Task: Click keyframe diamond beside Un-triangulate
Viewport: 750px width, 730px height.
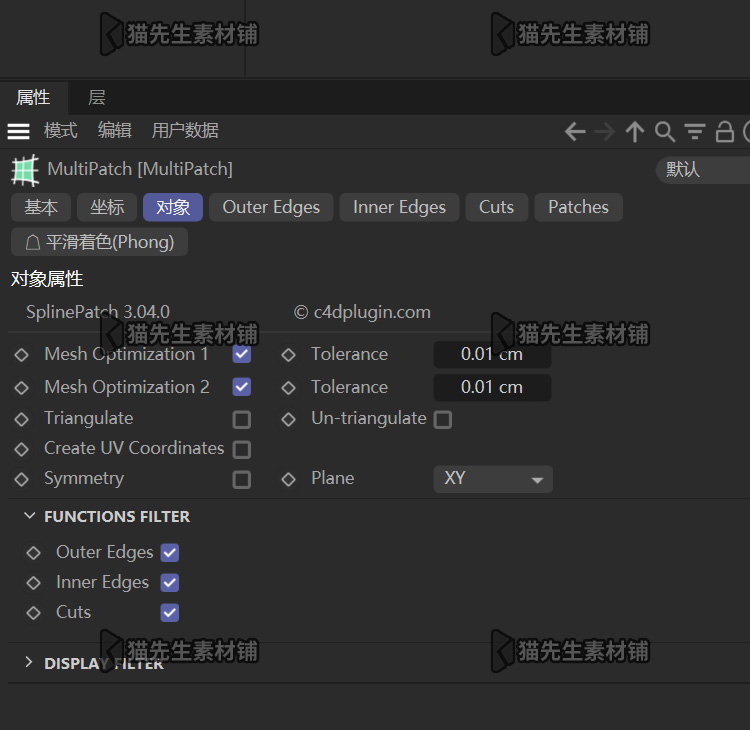Action: (288, 419)
